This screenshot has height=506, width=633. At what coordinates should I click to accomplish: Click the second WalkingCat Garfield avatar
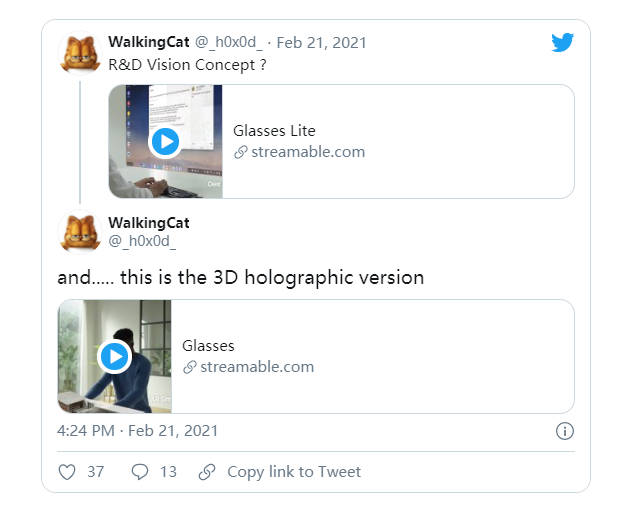(x=80, y=232)
